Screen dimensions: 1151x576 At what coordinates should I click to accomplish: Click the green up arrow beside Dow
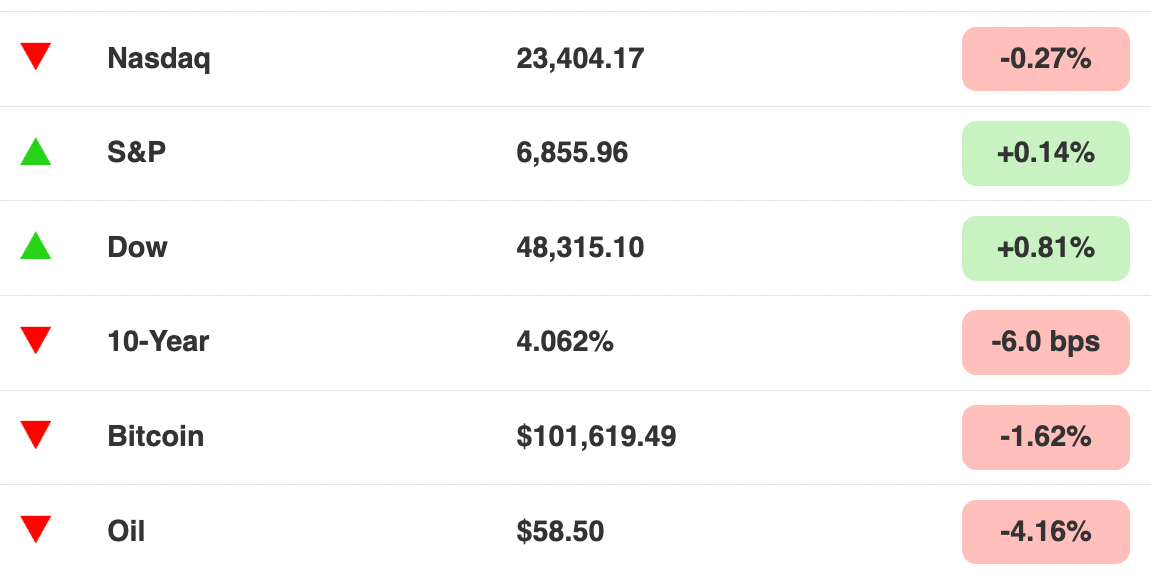click(x=36, y=247)
